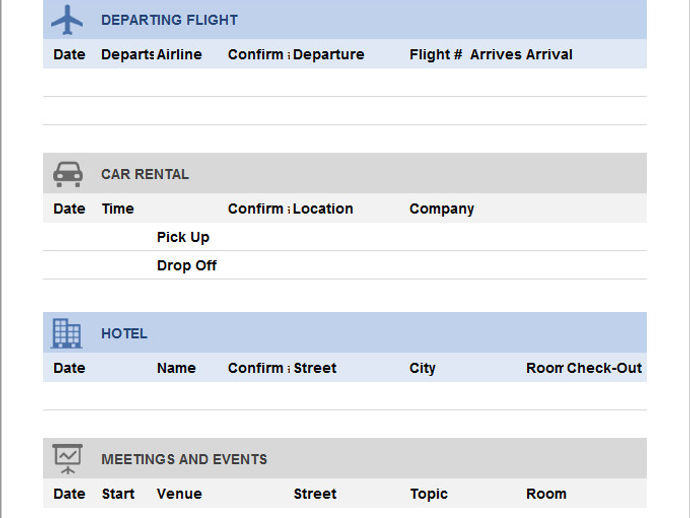
Task: Click the empty row under Hotel headers
Action: [345, 396]
